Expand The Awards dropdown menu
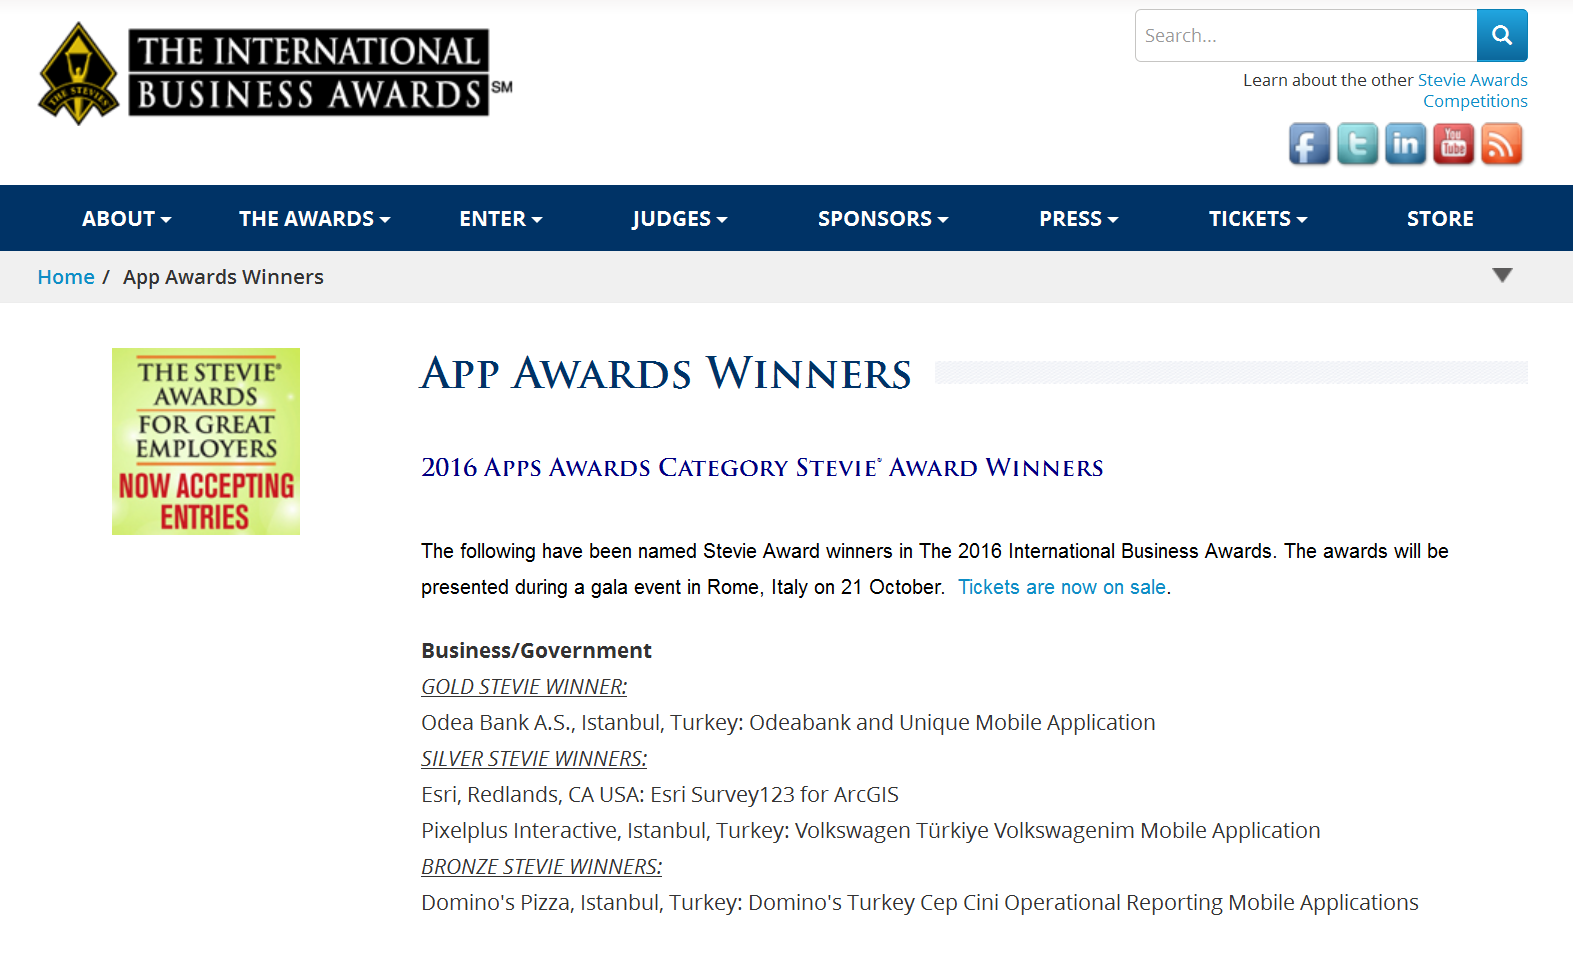This screenshot has height=955, width=1573. (314, 219)
